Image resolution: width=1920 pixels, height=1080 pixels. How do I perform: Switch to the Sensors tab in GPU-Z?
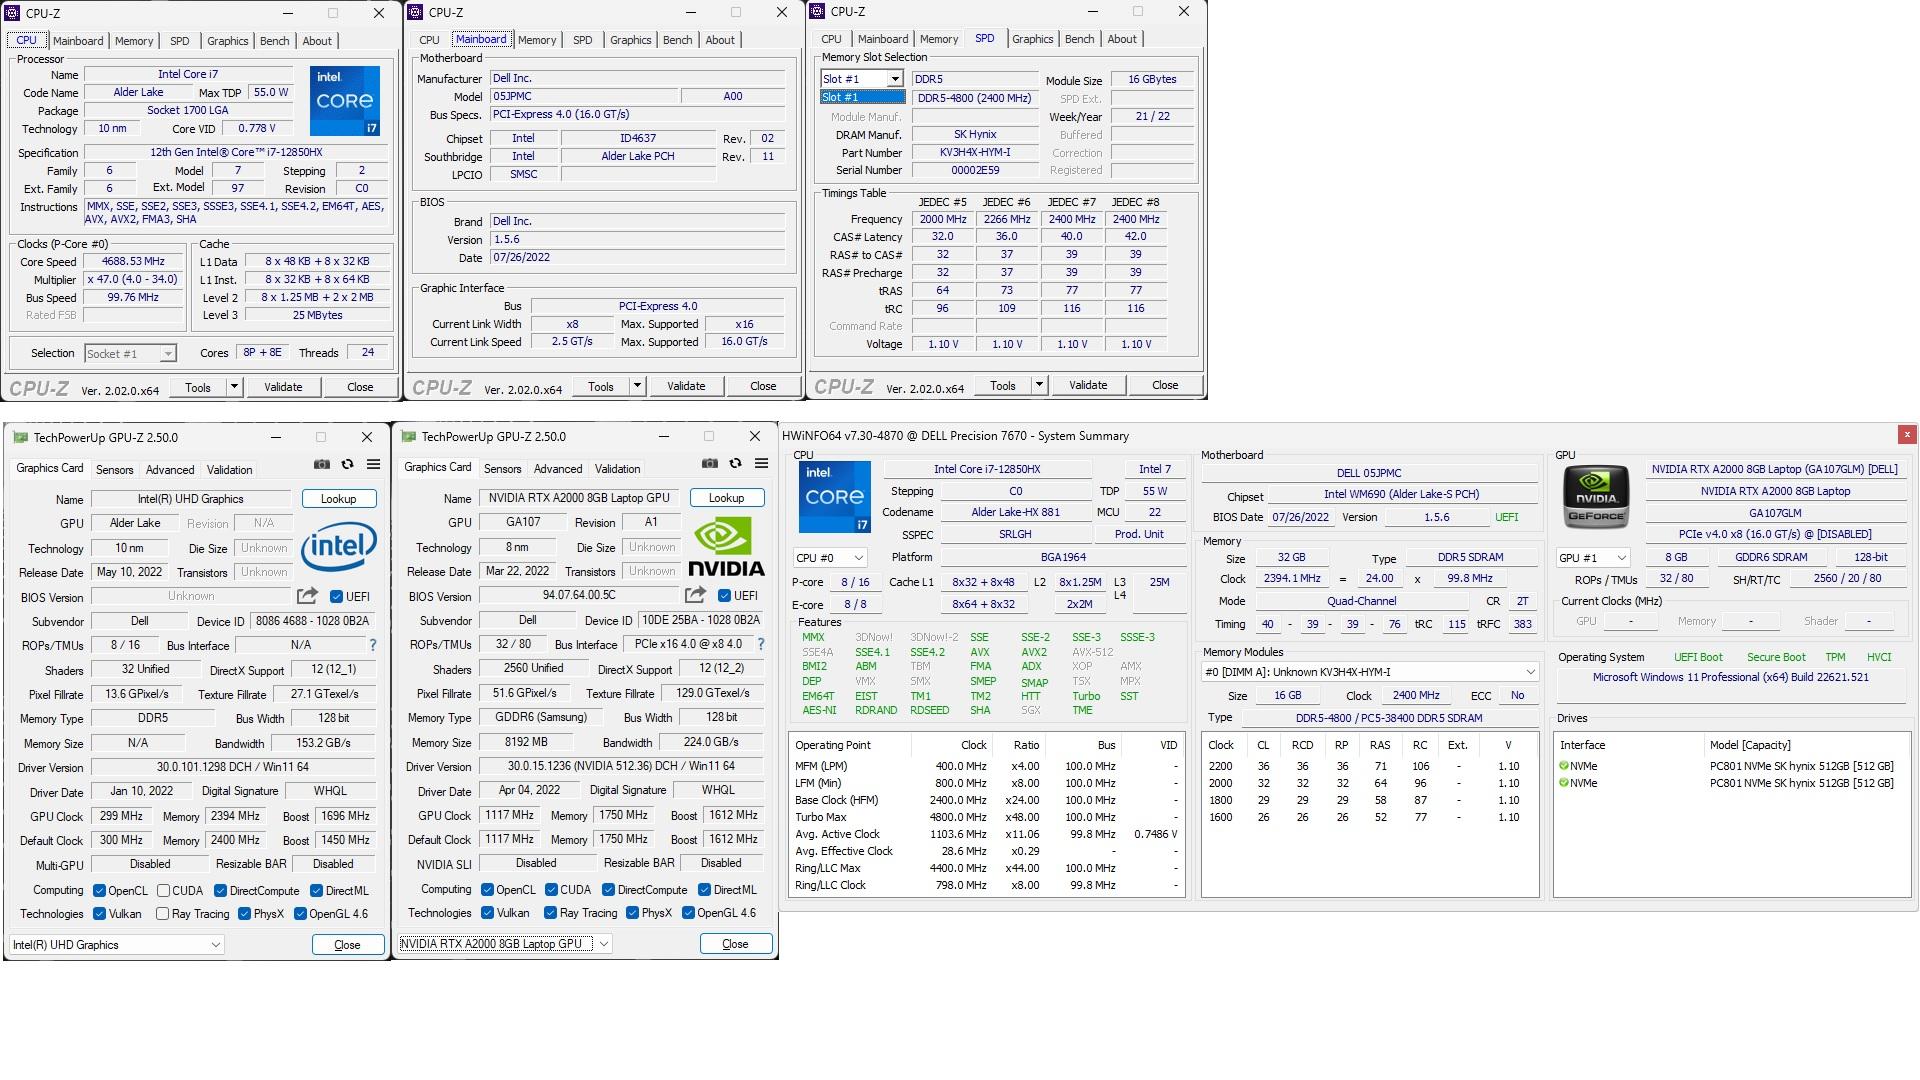click(x=502, y=468)
